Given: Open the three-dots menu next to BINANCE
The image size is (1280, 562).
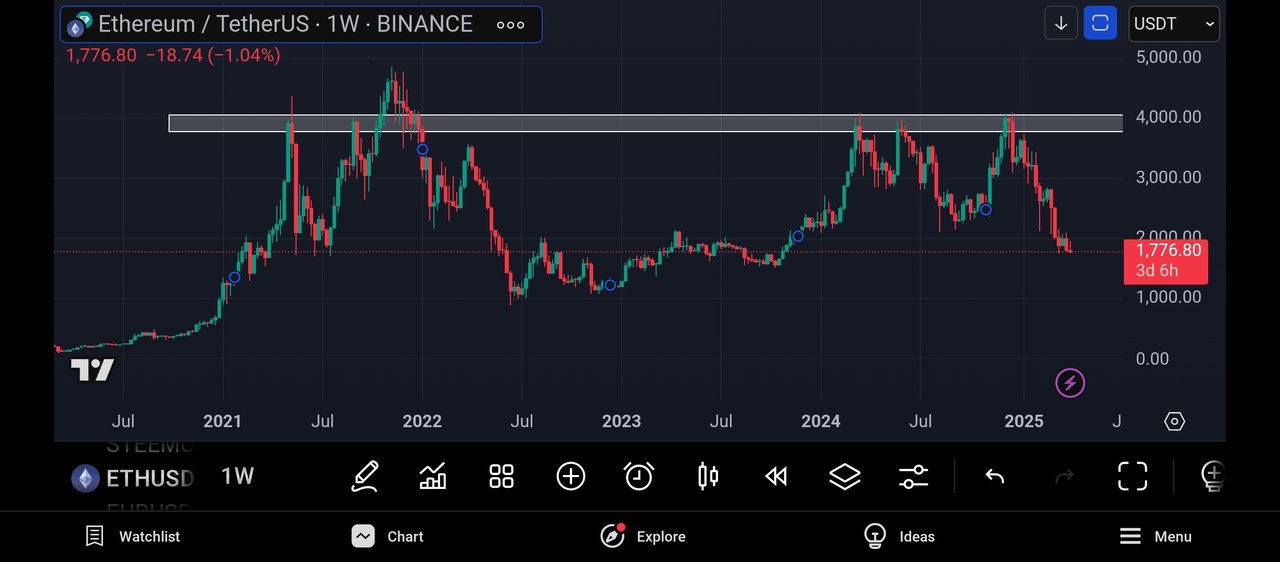Looking at the screenshot, I should 510,25.
